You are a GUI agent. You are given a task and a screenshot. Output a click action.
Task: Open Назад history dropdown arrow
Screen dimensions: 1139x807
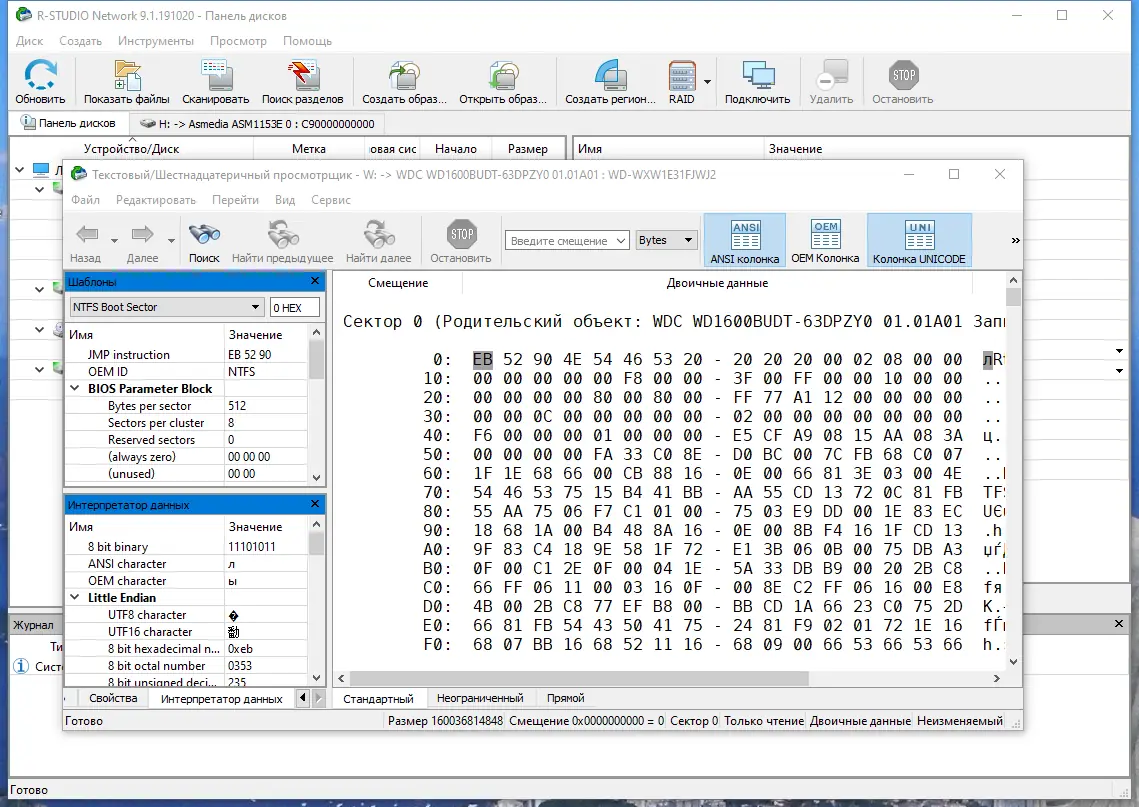coord(114,240)
